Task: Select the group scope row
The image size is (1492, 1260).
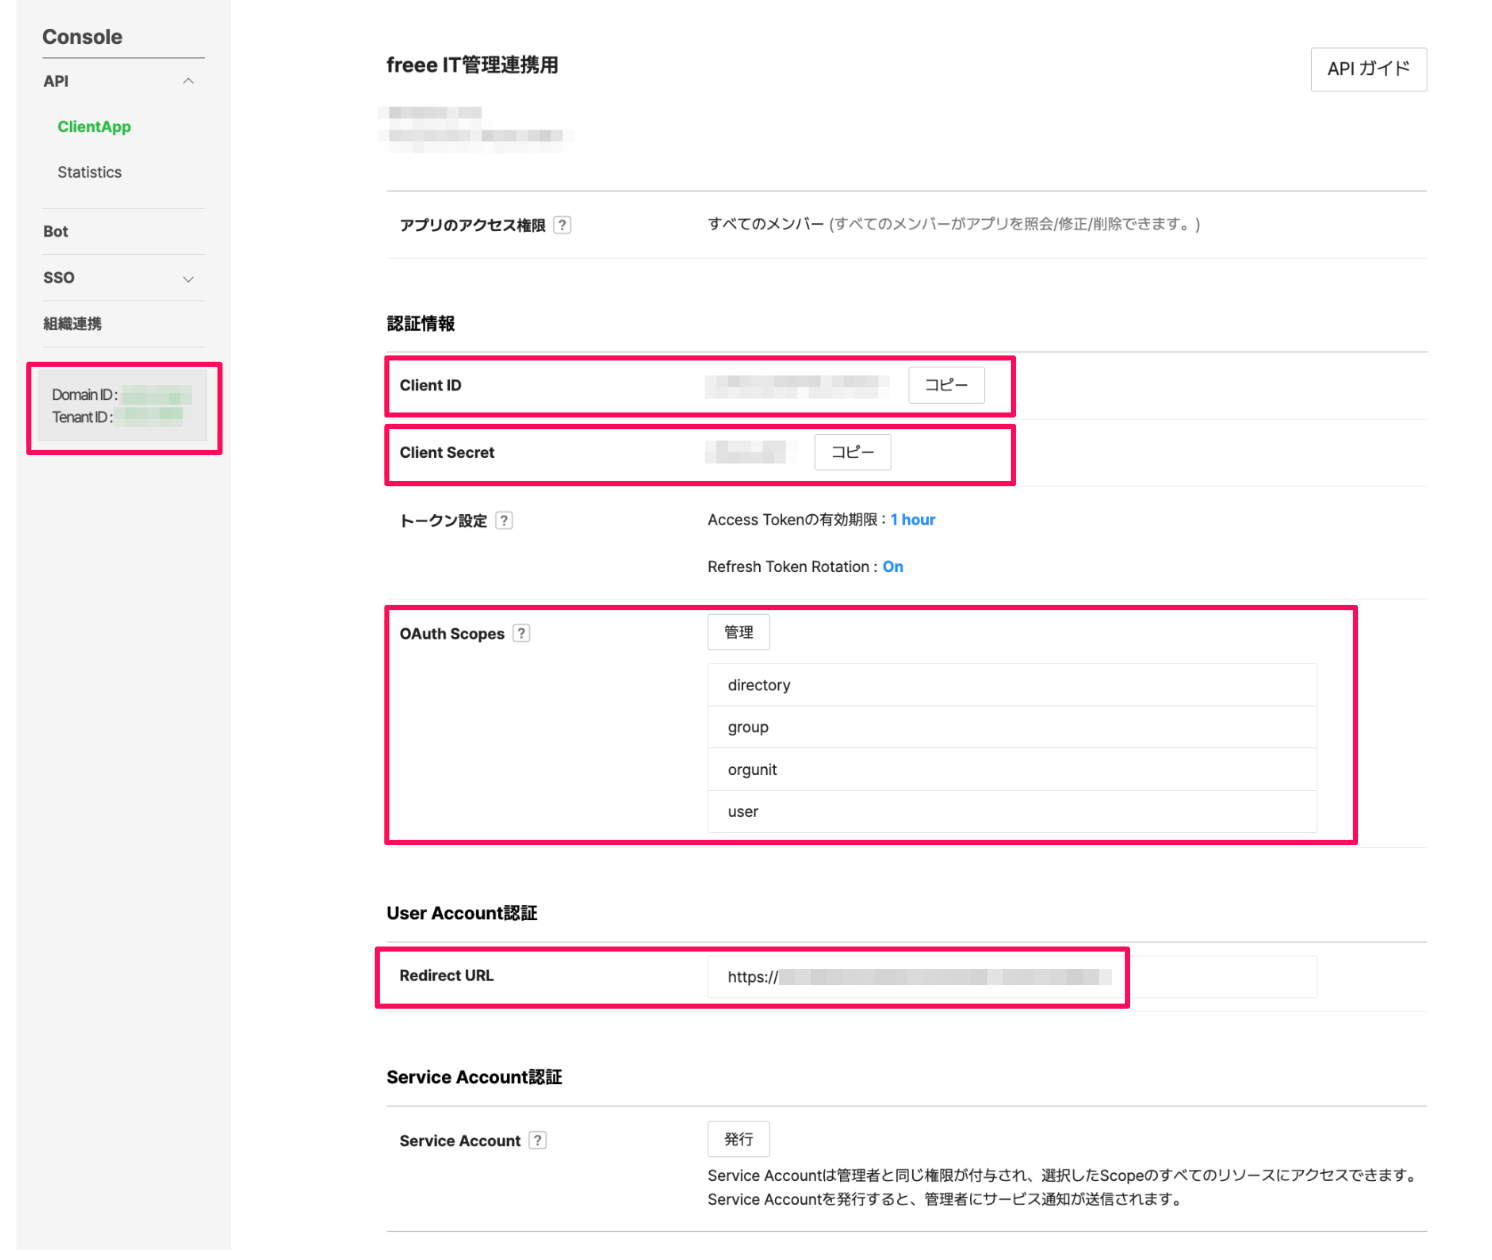Action: [1012, 727]
